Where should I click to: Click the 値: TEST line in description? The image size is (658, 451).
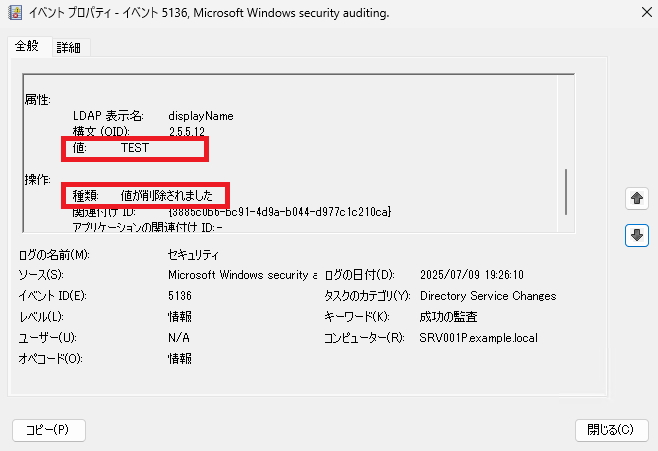tap(111, 148)
